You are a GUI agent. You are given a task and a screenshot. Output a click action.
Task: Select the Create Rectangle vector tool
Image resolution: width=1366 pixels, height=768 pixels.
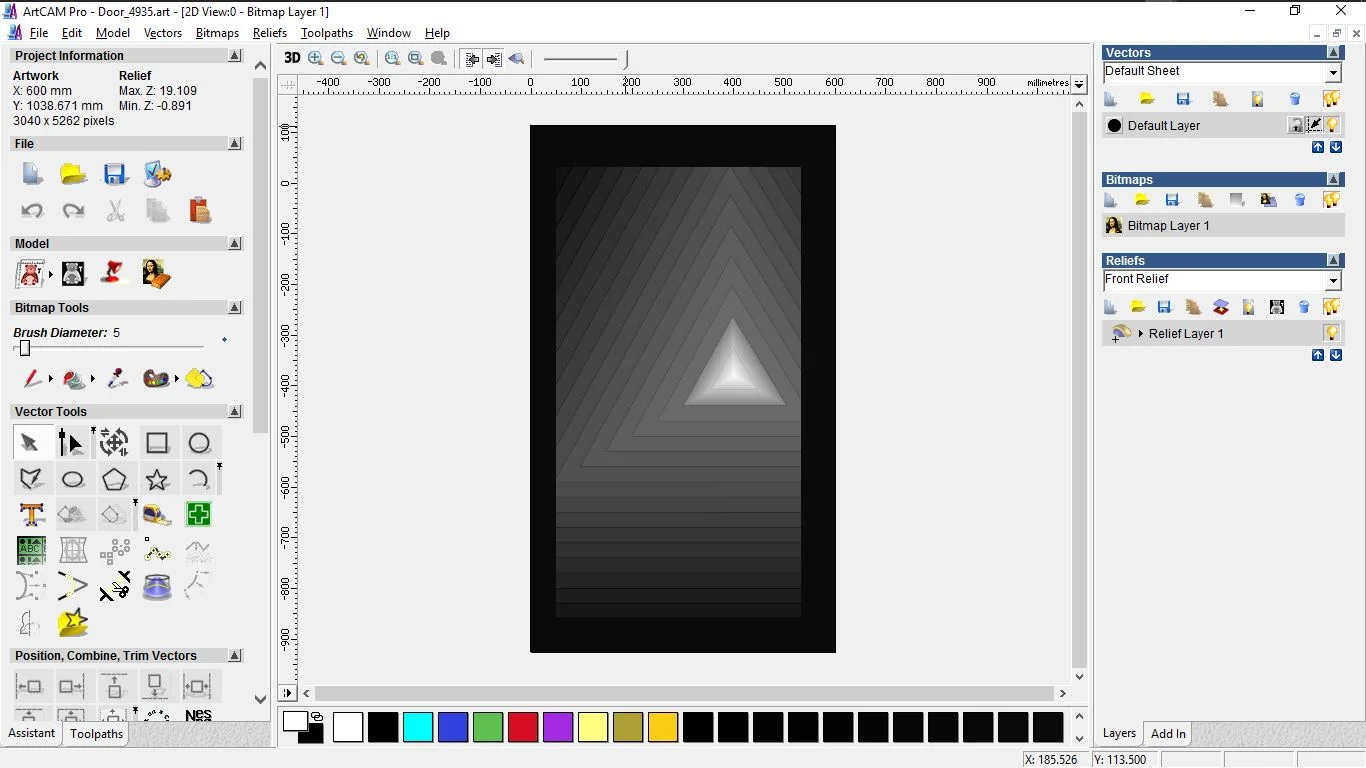[157, 443]
